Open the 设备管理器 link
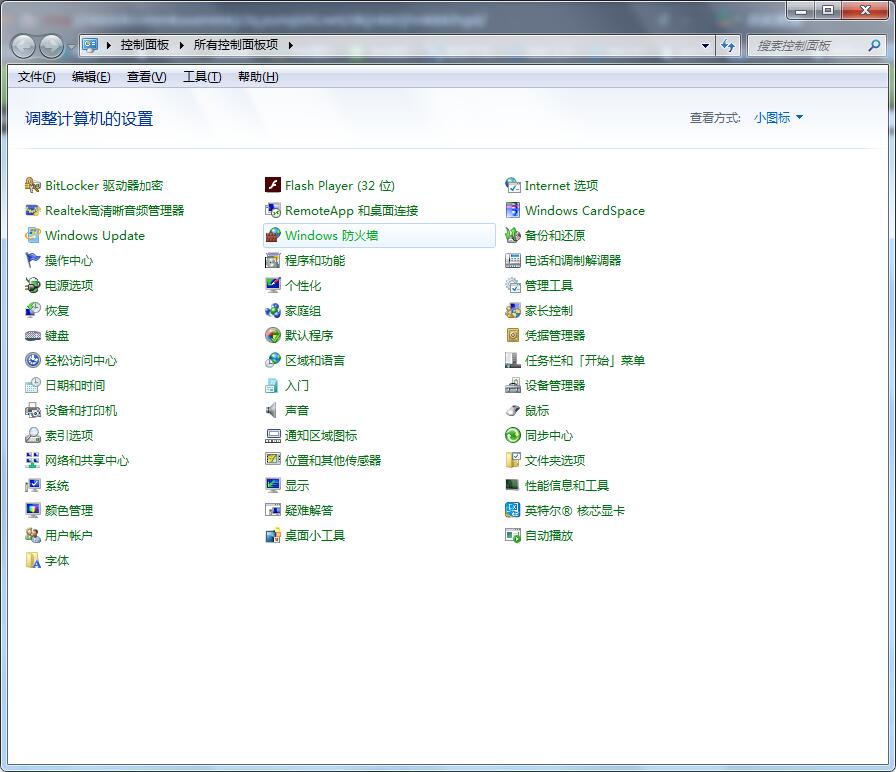896x772 pixels. coord(555,385)
